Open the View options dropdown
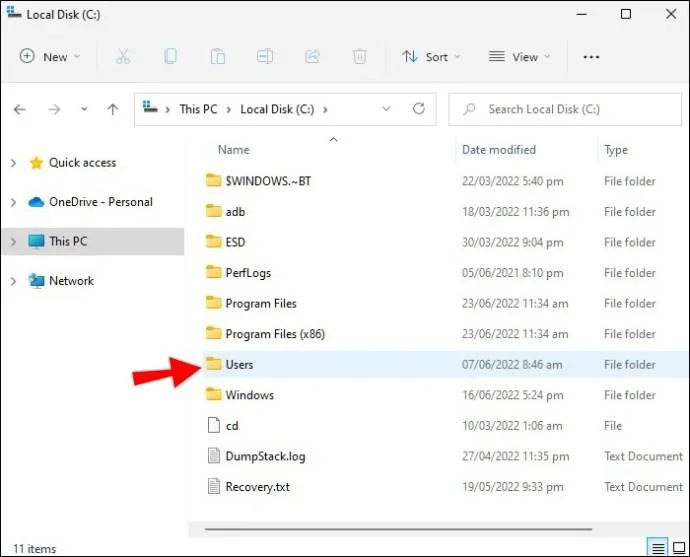This screenshot has width=690, height=557. tap(519, 57)
